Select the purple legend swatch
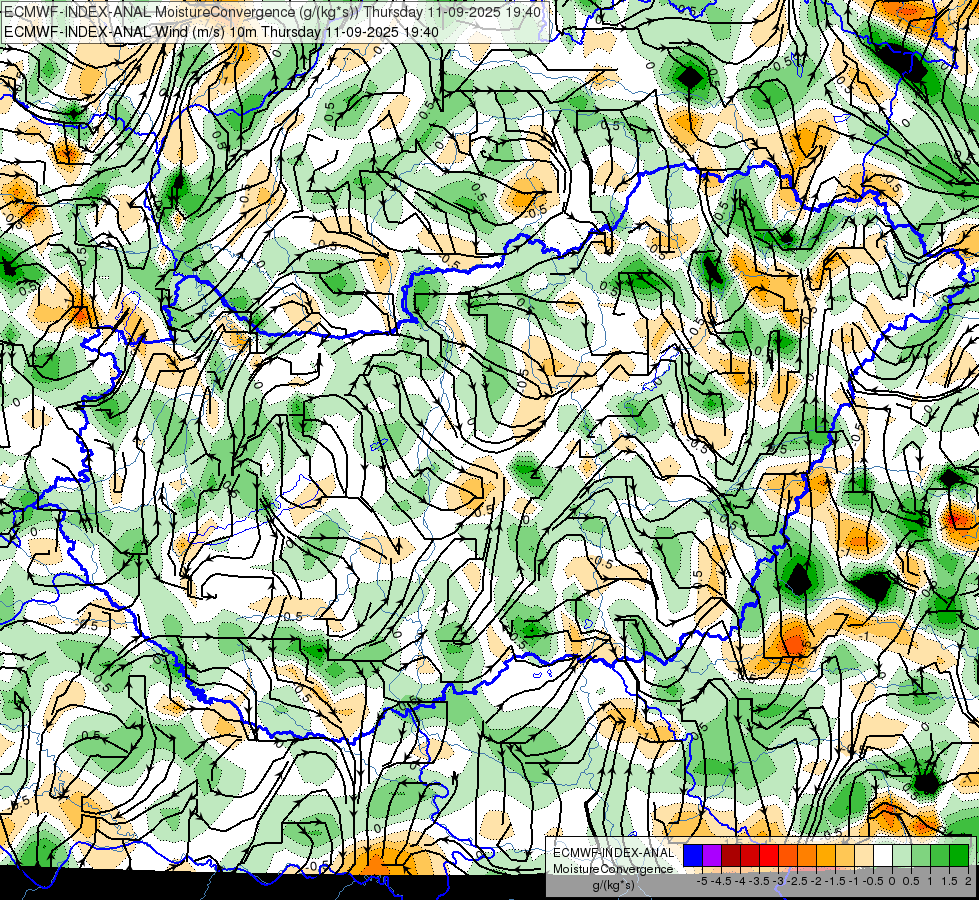 click(x=712, y=855)
